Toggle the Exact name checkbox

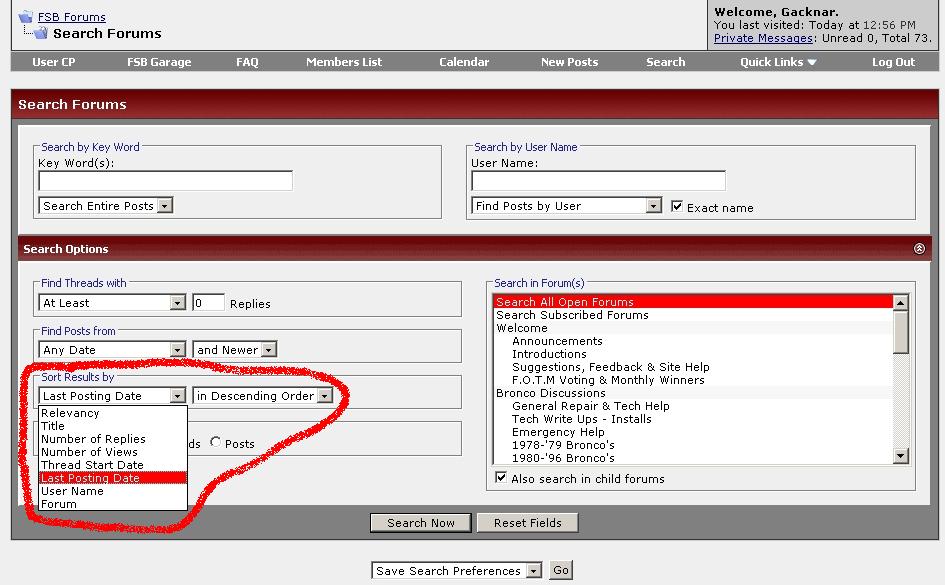(x=677, y=206)
